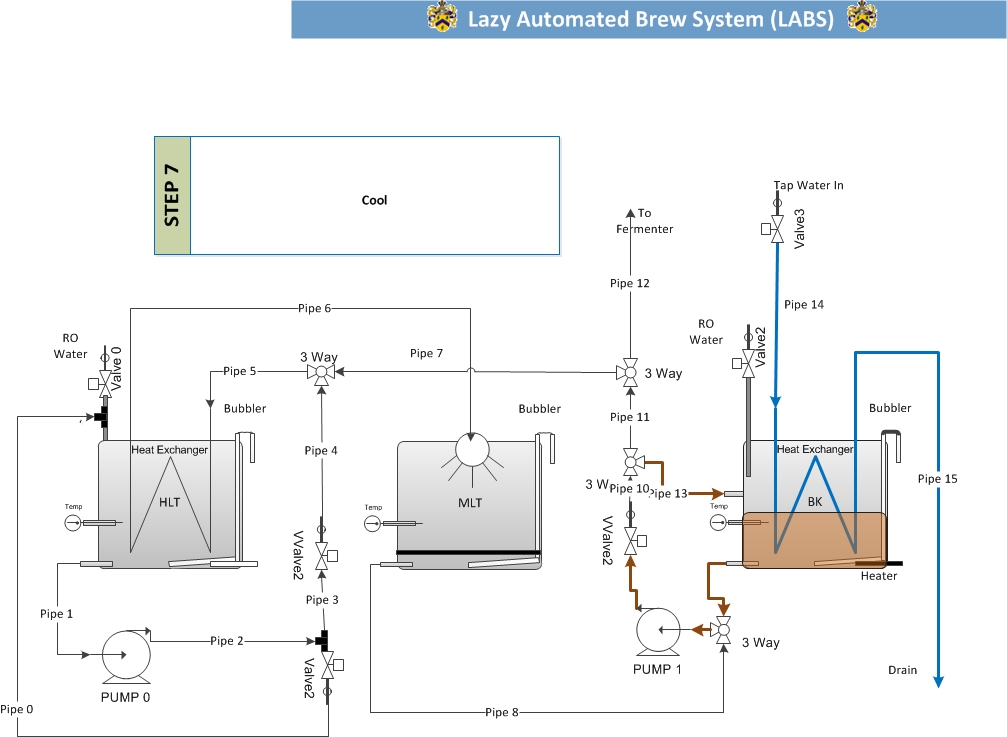Screen dimensions: 1007x737
Task: Click the Pipe 0 label
Action: pyautogui.click(x=17, y=709)
